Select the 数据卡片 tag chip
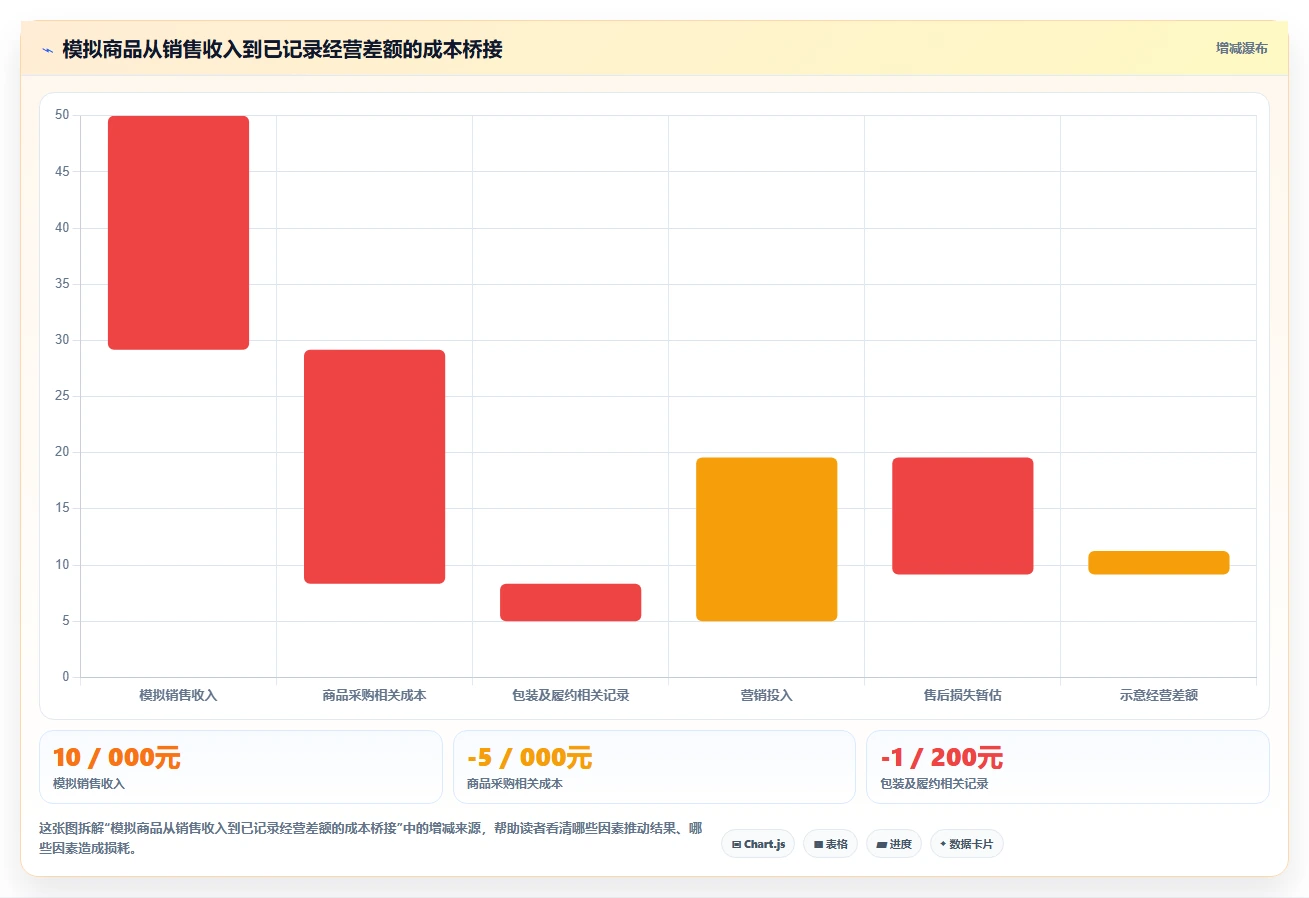Screen dimensions: 1309x898 [966, 844]
